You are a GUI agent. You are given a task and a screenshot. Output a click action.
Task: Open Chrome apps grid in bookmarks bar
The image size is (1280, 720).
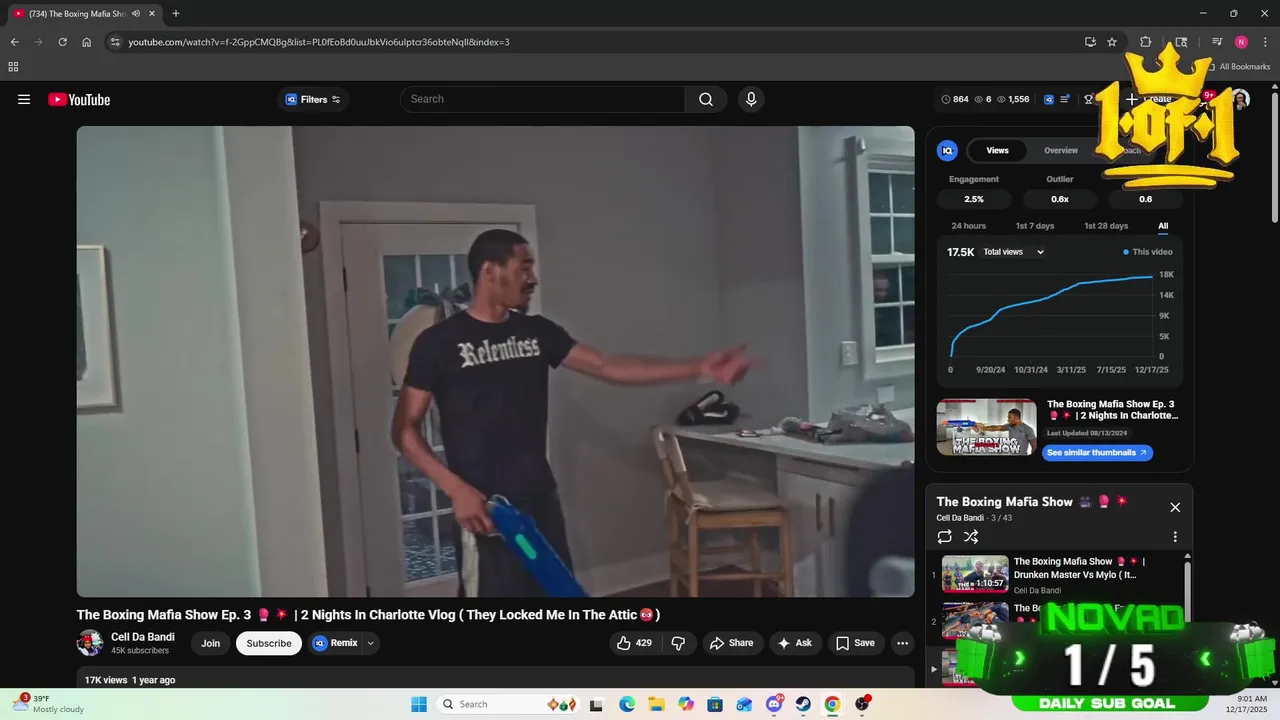click(13, 67)
